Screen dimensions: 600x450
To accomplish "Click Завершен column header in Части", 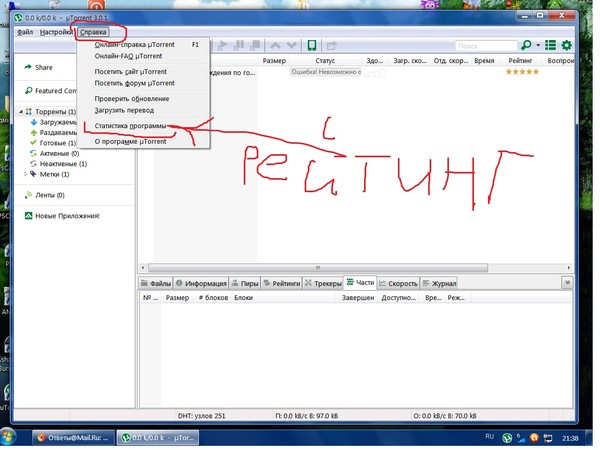I will (358, 298).
